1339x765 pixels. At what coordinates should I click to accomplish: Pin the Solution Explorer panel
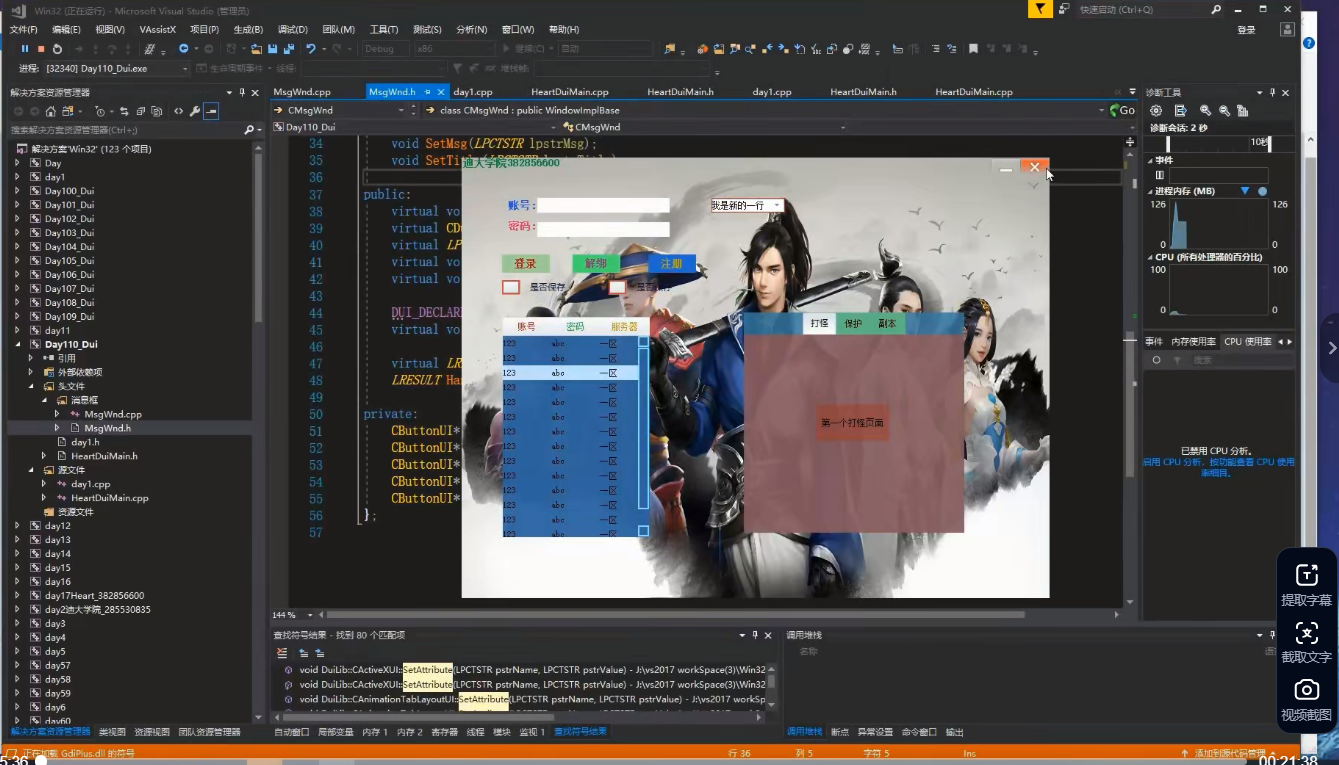(242, 92)
